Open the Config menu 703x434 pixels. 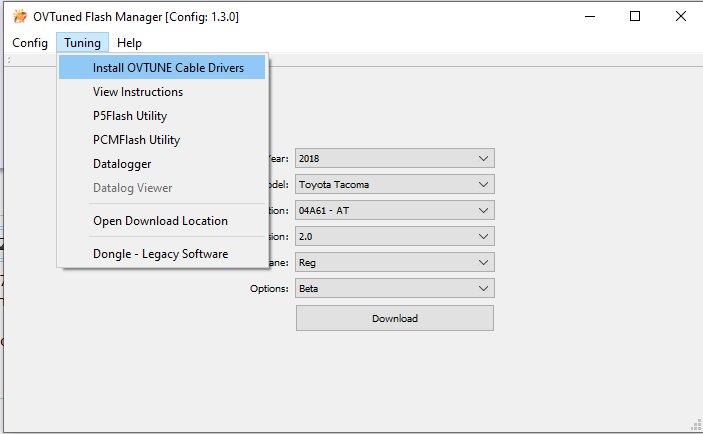30,43
